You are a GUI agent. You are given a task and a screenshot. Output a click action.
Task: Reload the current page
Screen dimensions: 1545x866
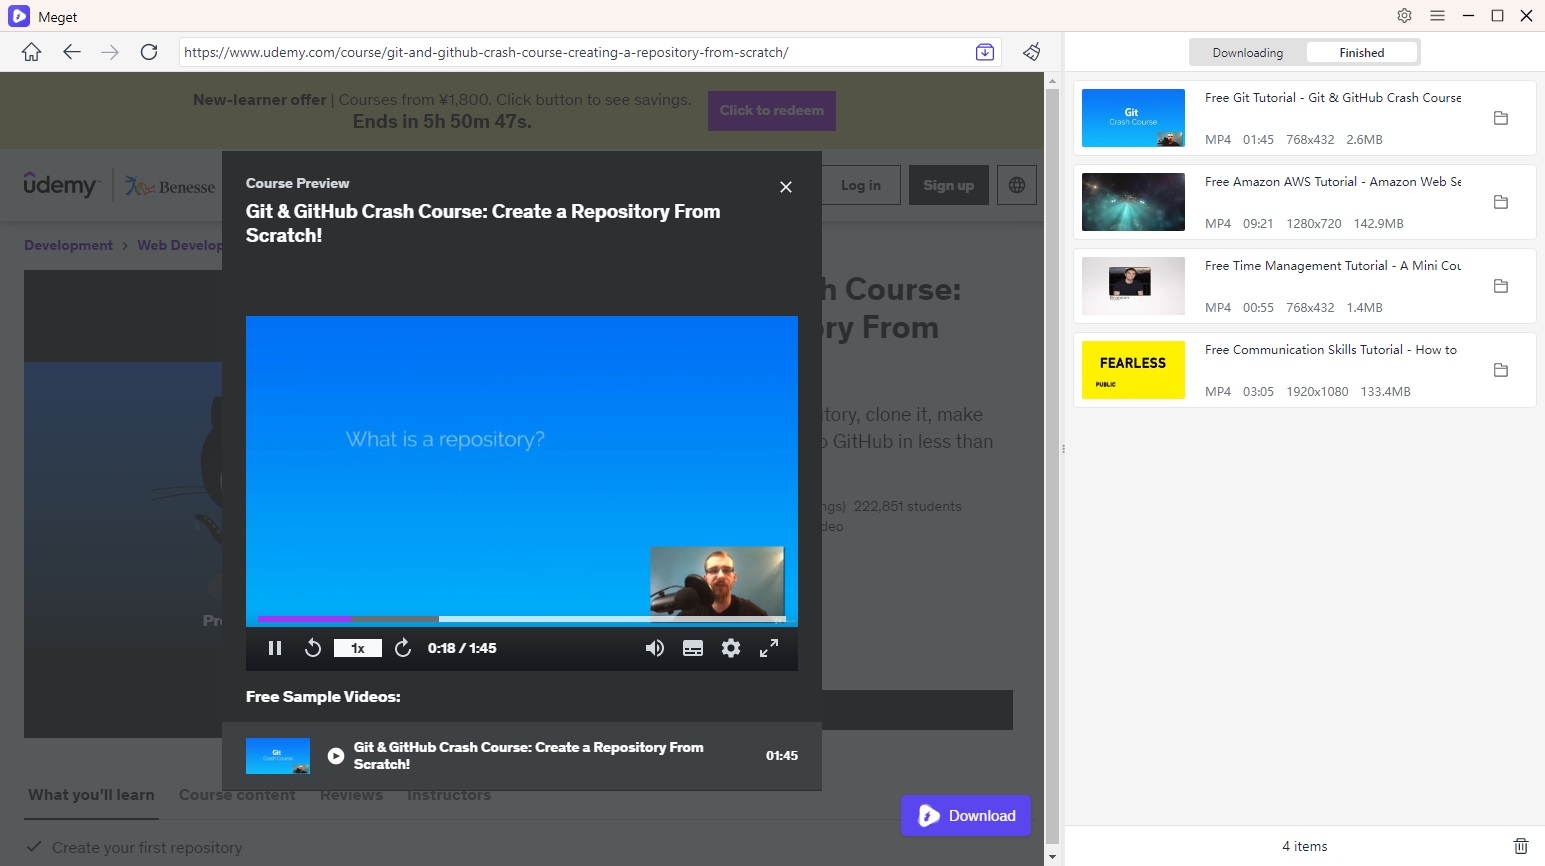tap(149, 52)
